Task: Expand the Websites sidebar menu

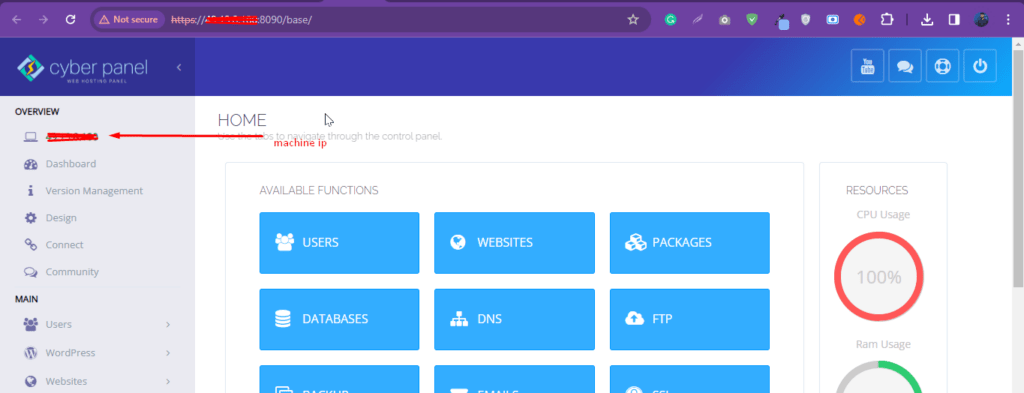Action: coord(97,381)
